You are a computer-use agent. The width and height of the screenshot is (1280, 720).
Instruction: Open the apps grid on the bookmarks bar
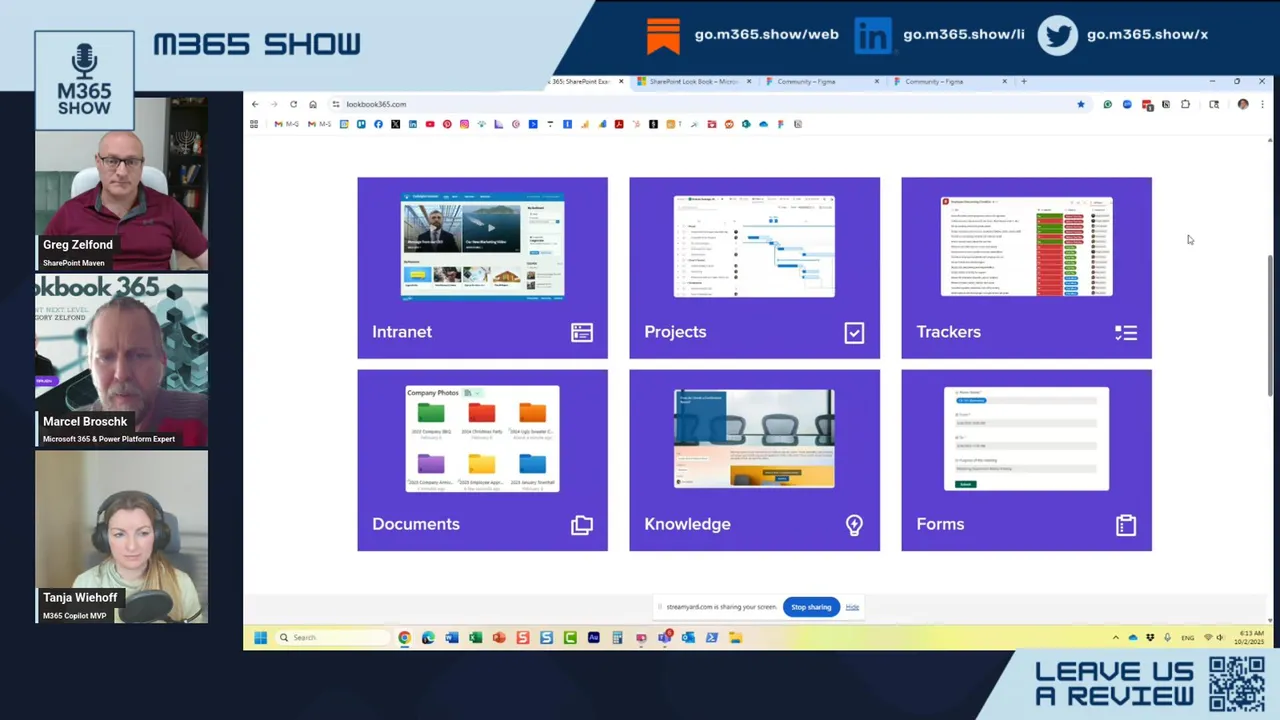point(254,124)
